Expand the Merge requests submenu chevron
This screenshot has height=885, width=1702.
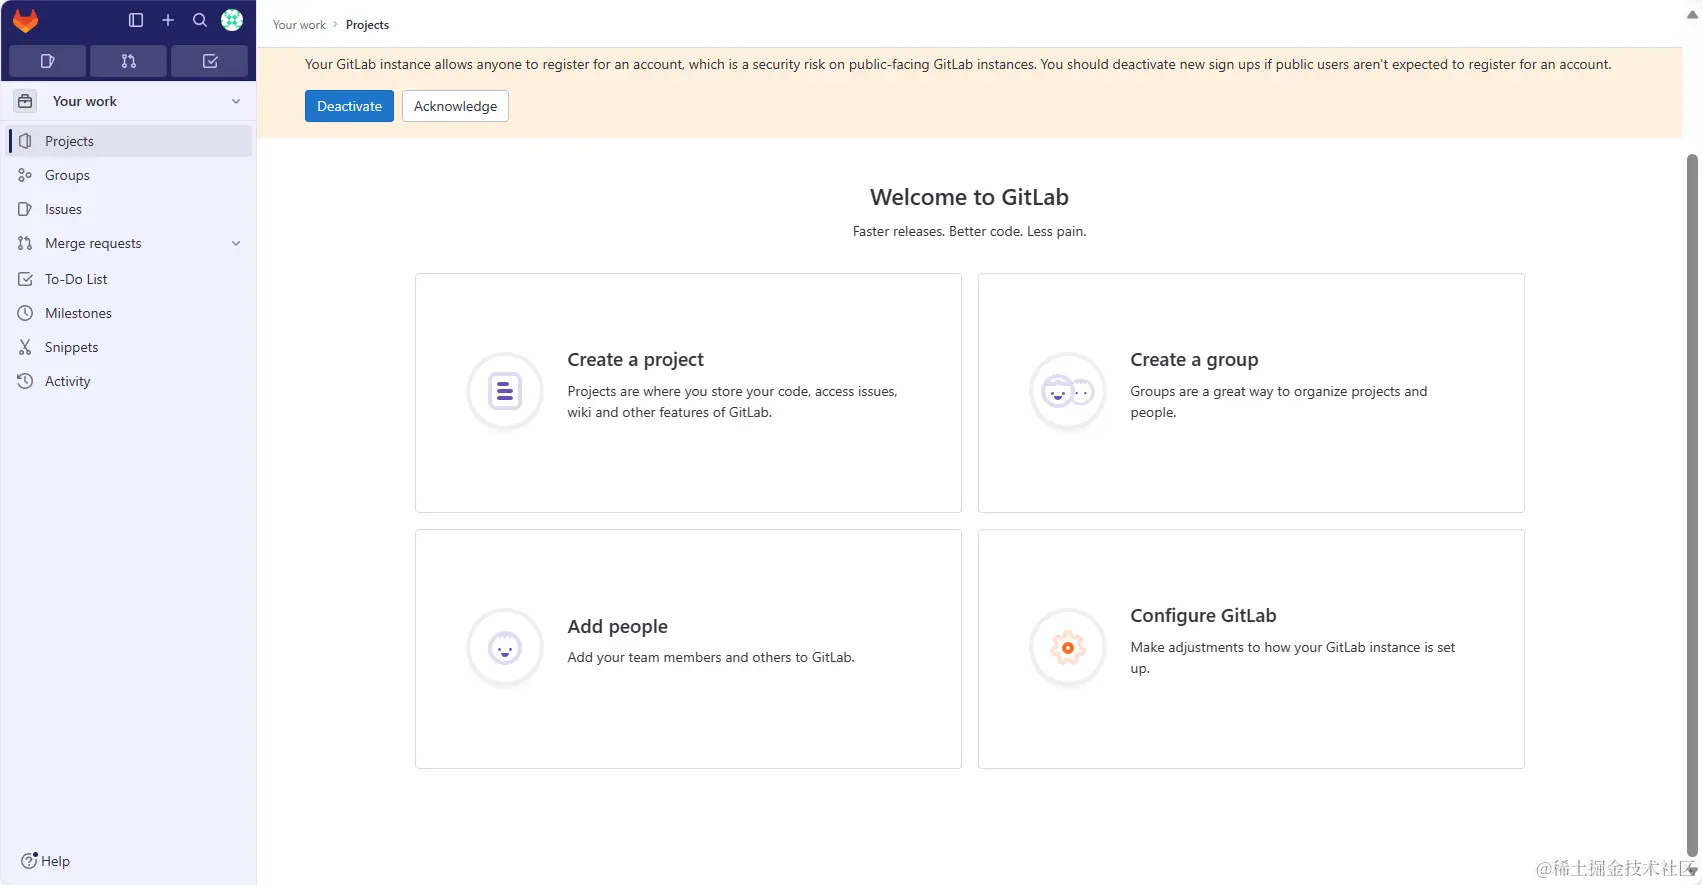236,243
